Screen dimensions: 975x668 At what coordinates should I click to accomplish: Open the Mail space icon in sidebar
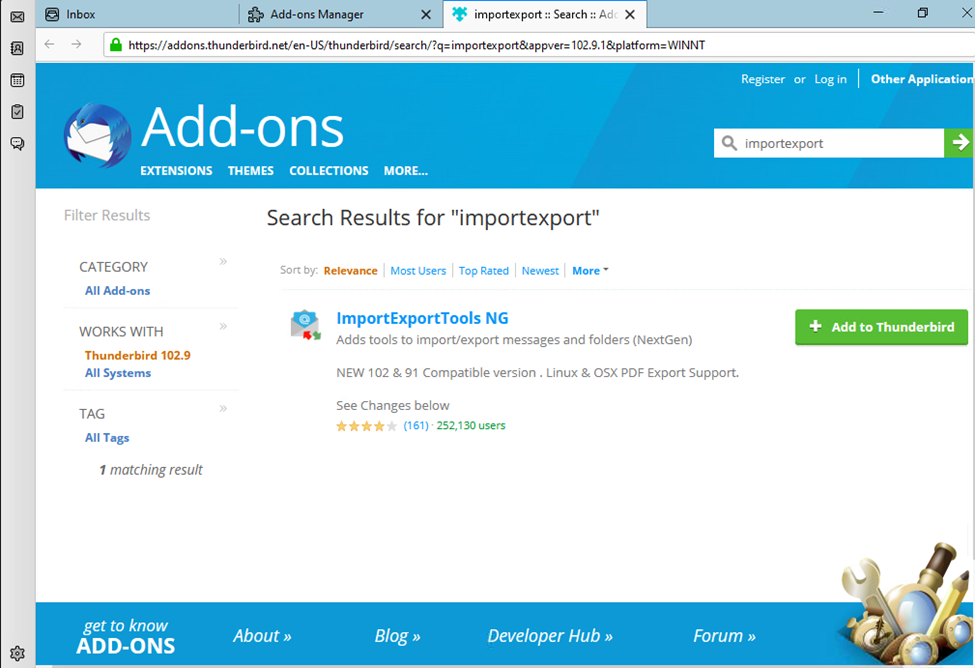click(17, 17)
